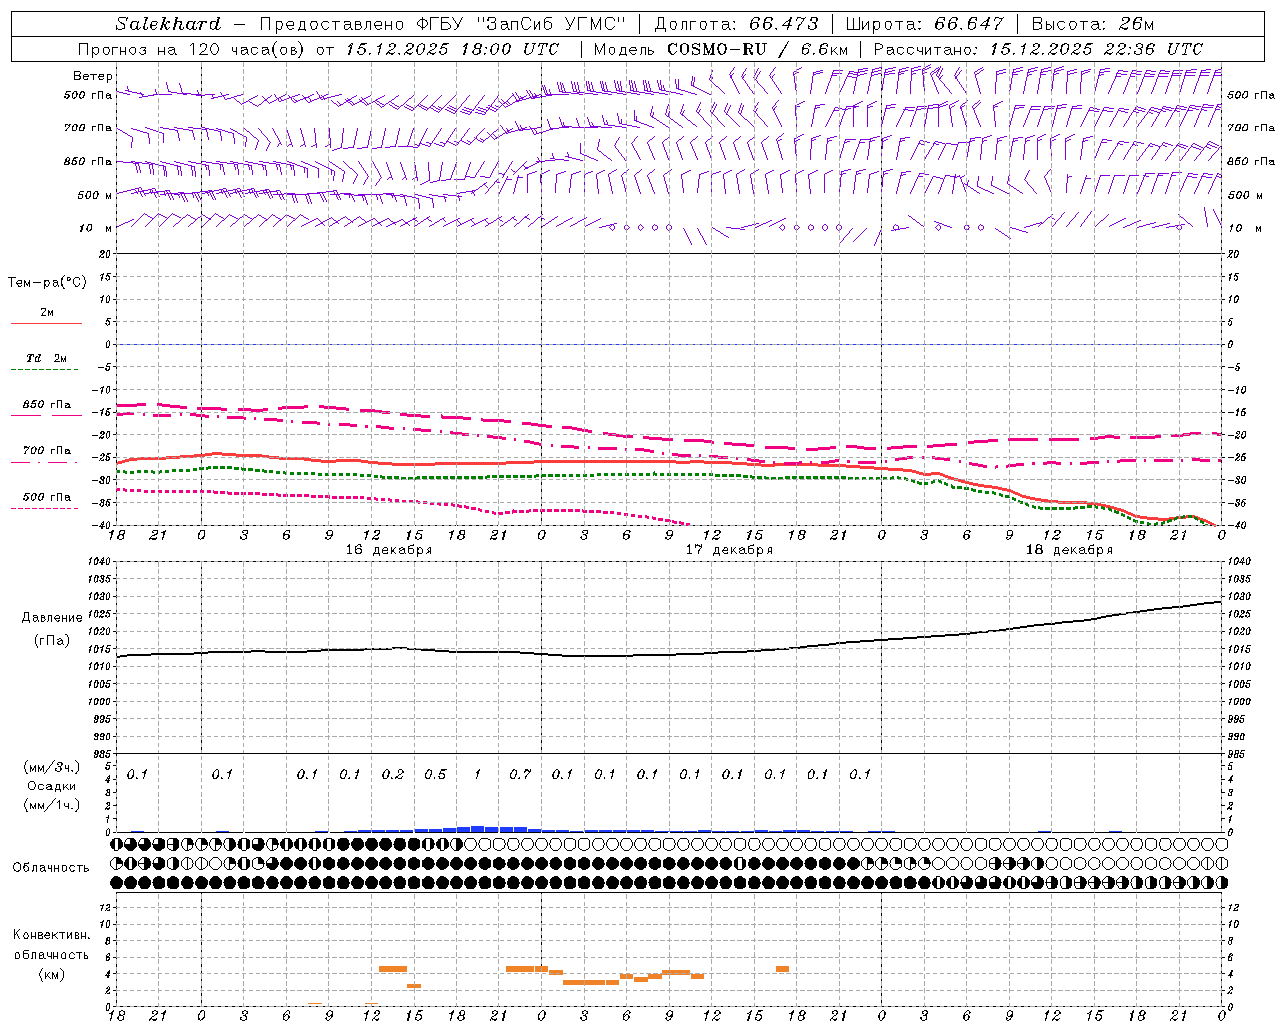
Task: Click the "Осадки" precipitation label
Action: click(52, 786)
